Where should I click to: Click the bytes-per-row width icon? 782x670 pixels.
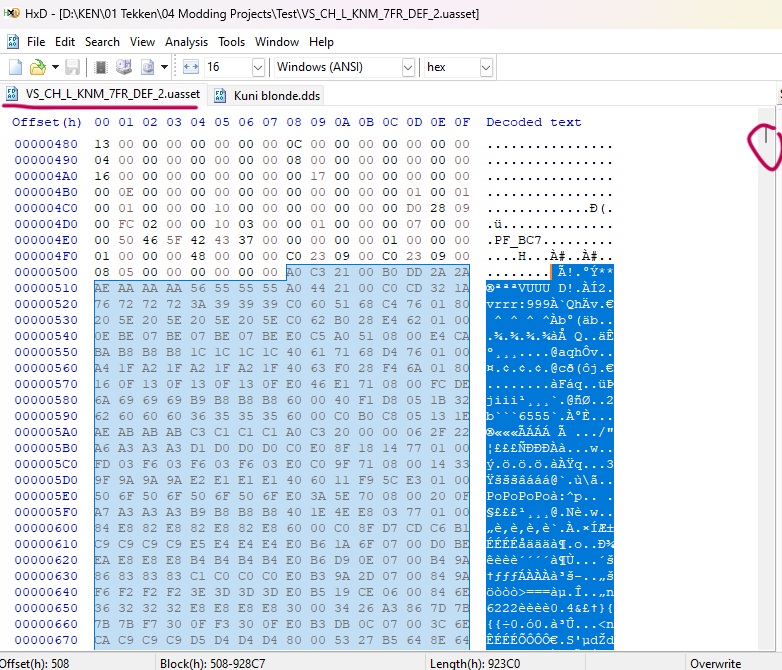click(x=191, y=67)
